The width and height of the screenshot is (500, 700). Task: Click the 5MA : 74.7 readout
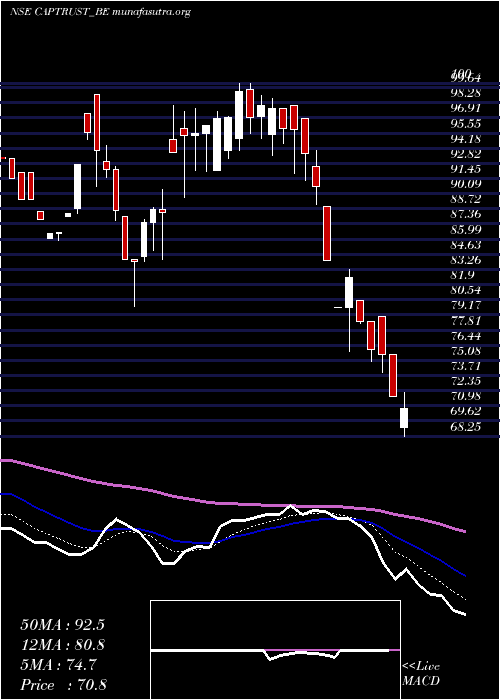pyautogui.click(x=58, y=665)
